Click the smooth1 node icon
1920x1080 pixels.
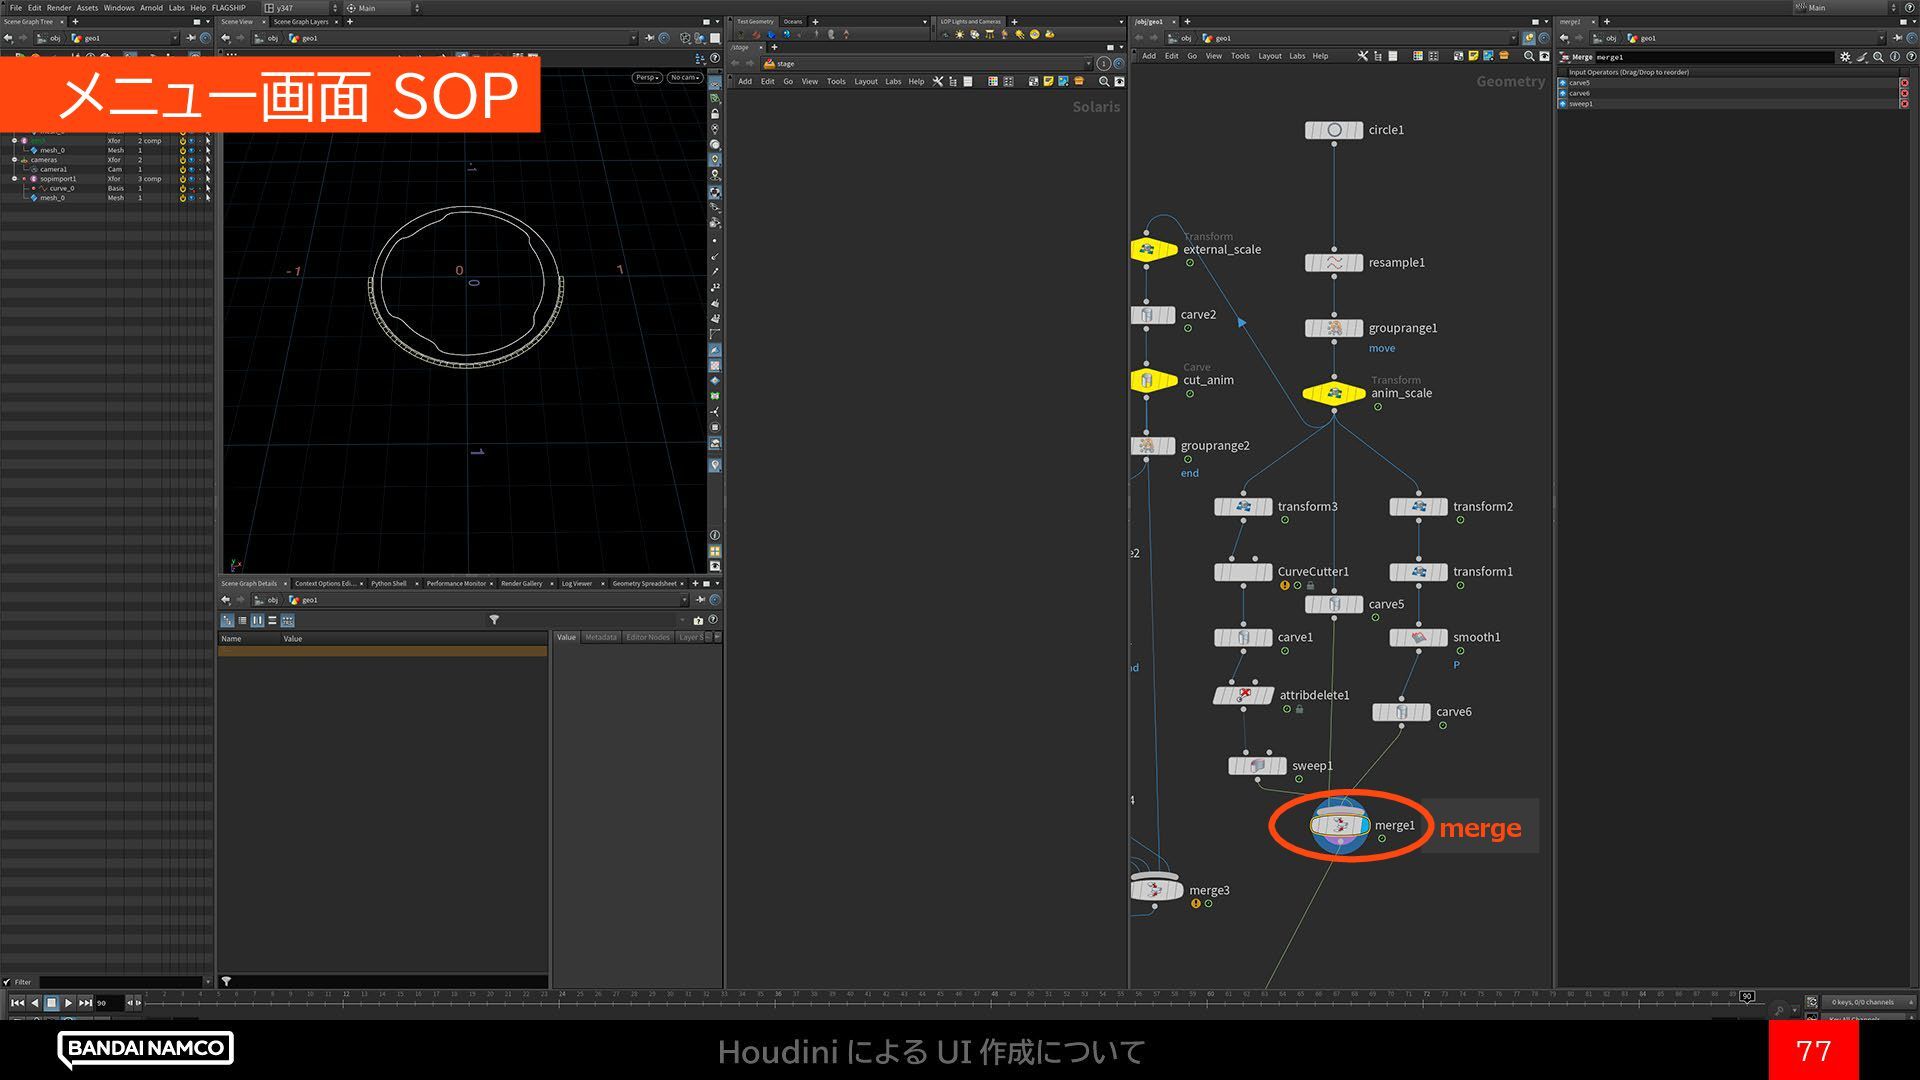(x=1418, y=637)
